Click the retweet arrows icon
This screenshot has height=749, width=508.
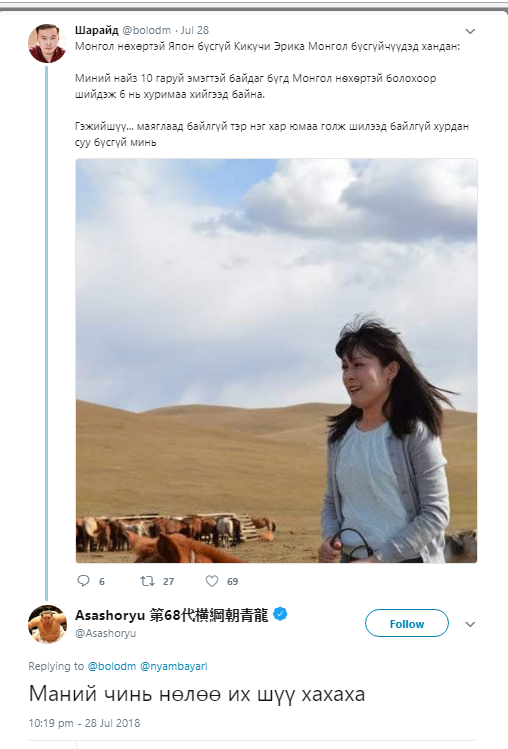(147, 581)
